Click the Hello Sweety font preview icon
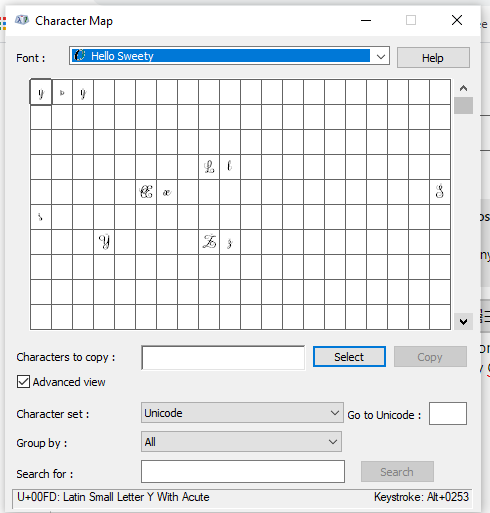 click(x=79, y=55)
